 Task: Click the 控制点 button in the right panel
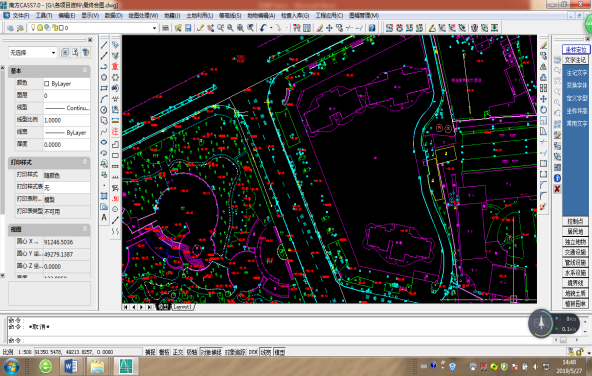pos(575,221)
